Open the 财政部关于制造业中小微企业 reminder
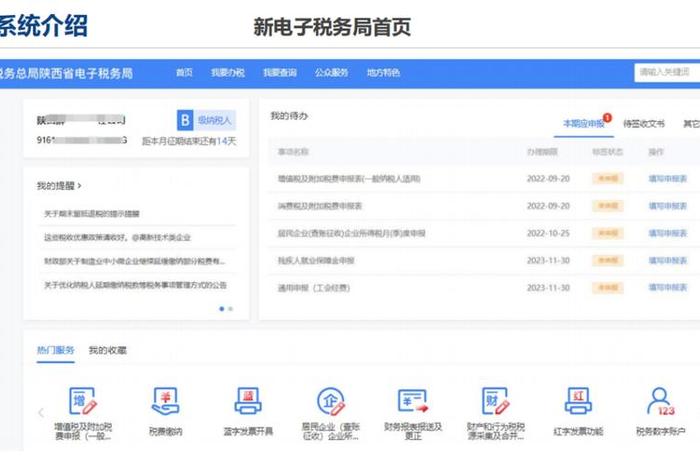The height and width of the screenshot is (470, 700). (x=134, y=261)
